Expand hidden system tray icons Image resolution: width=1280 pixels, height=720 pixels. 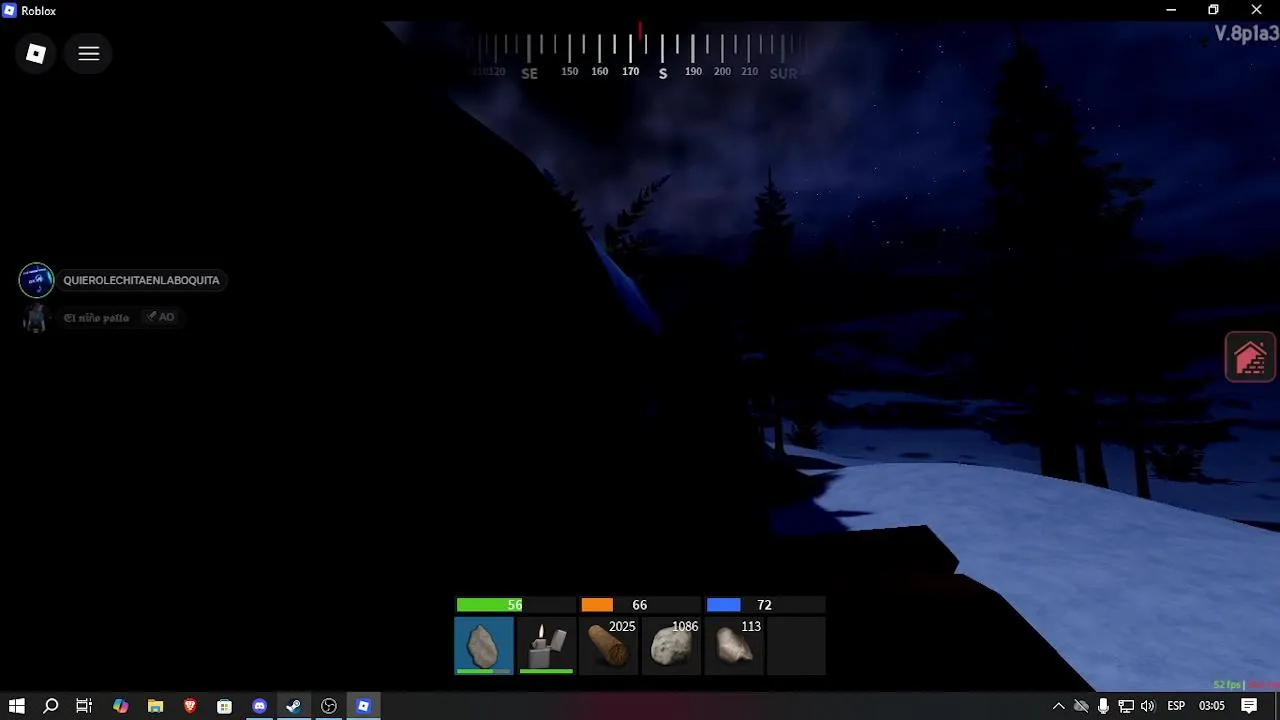click(1059, 706)
